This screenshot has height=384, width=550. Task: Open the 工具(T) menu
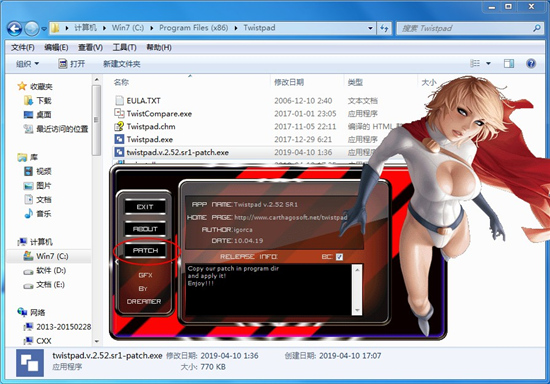pos(124,47)
